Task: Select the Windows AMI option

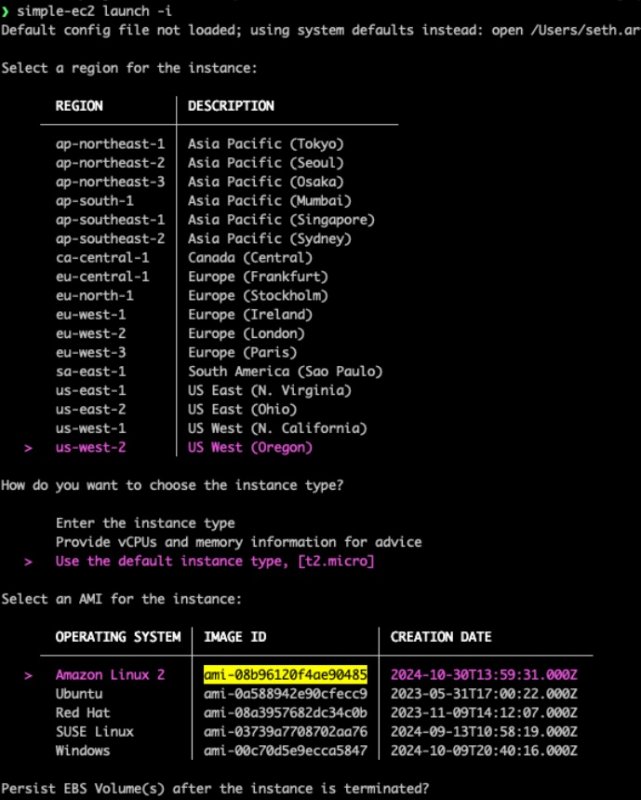Action: [x=82, y=751]
